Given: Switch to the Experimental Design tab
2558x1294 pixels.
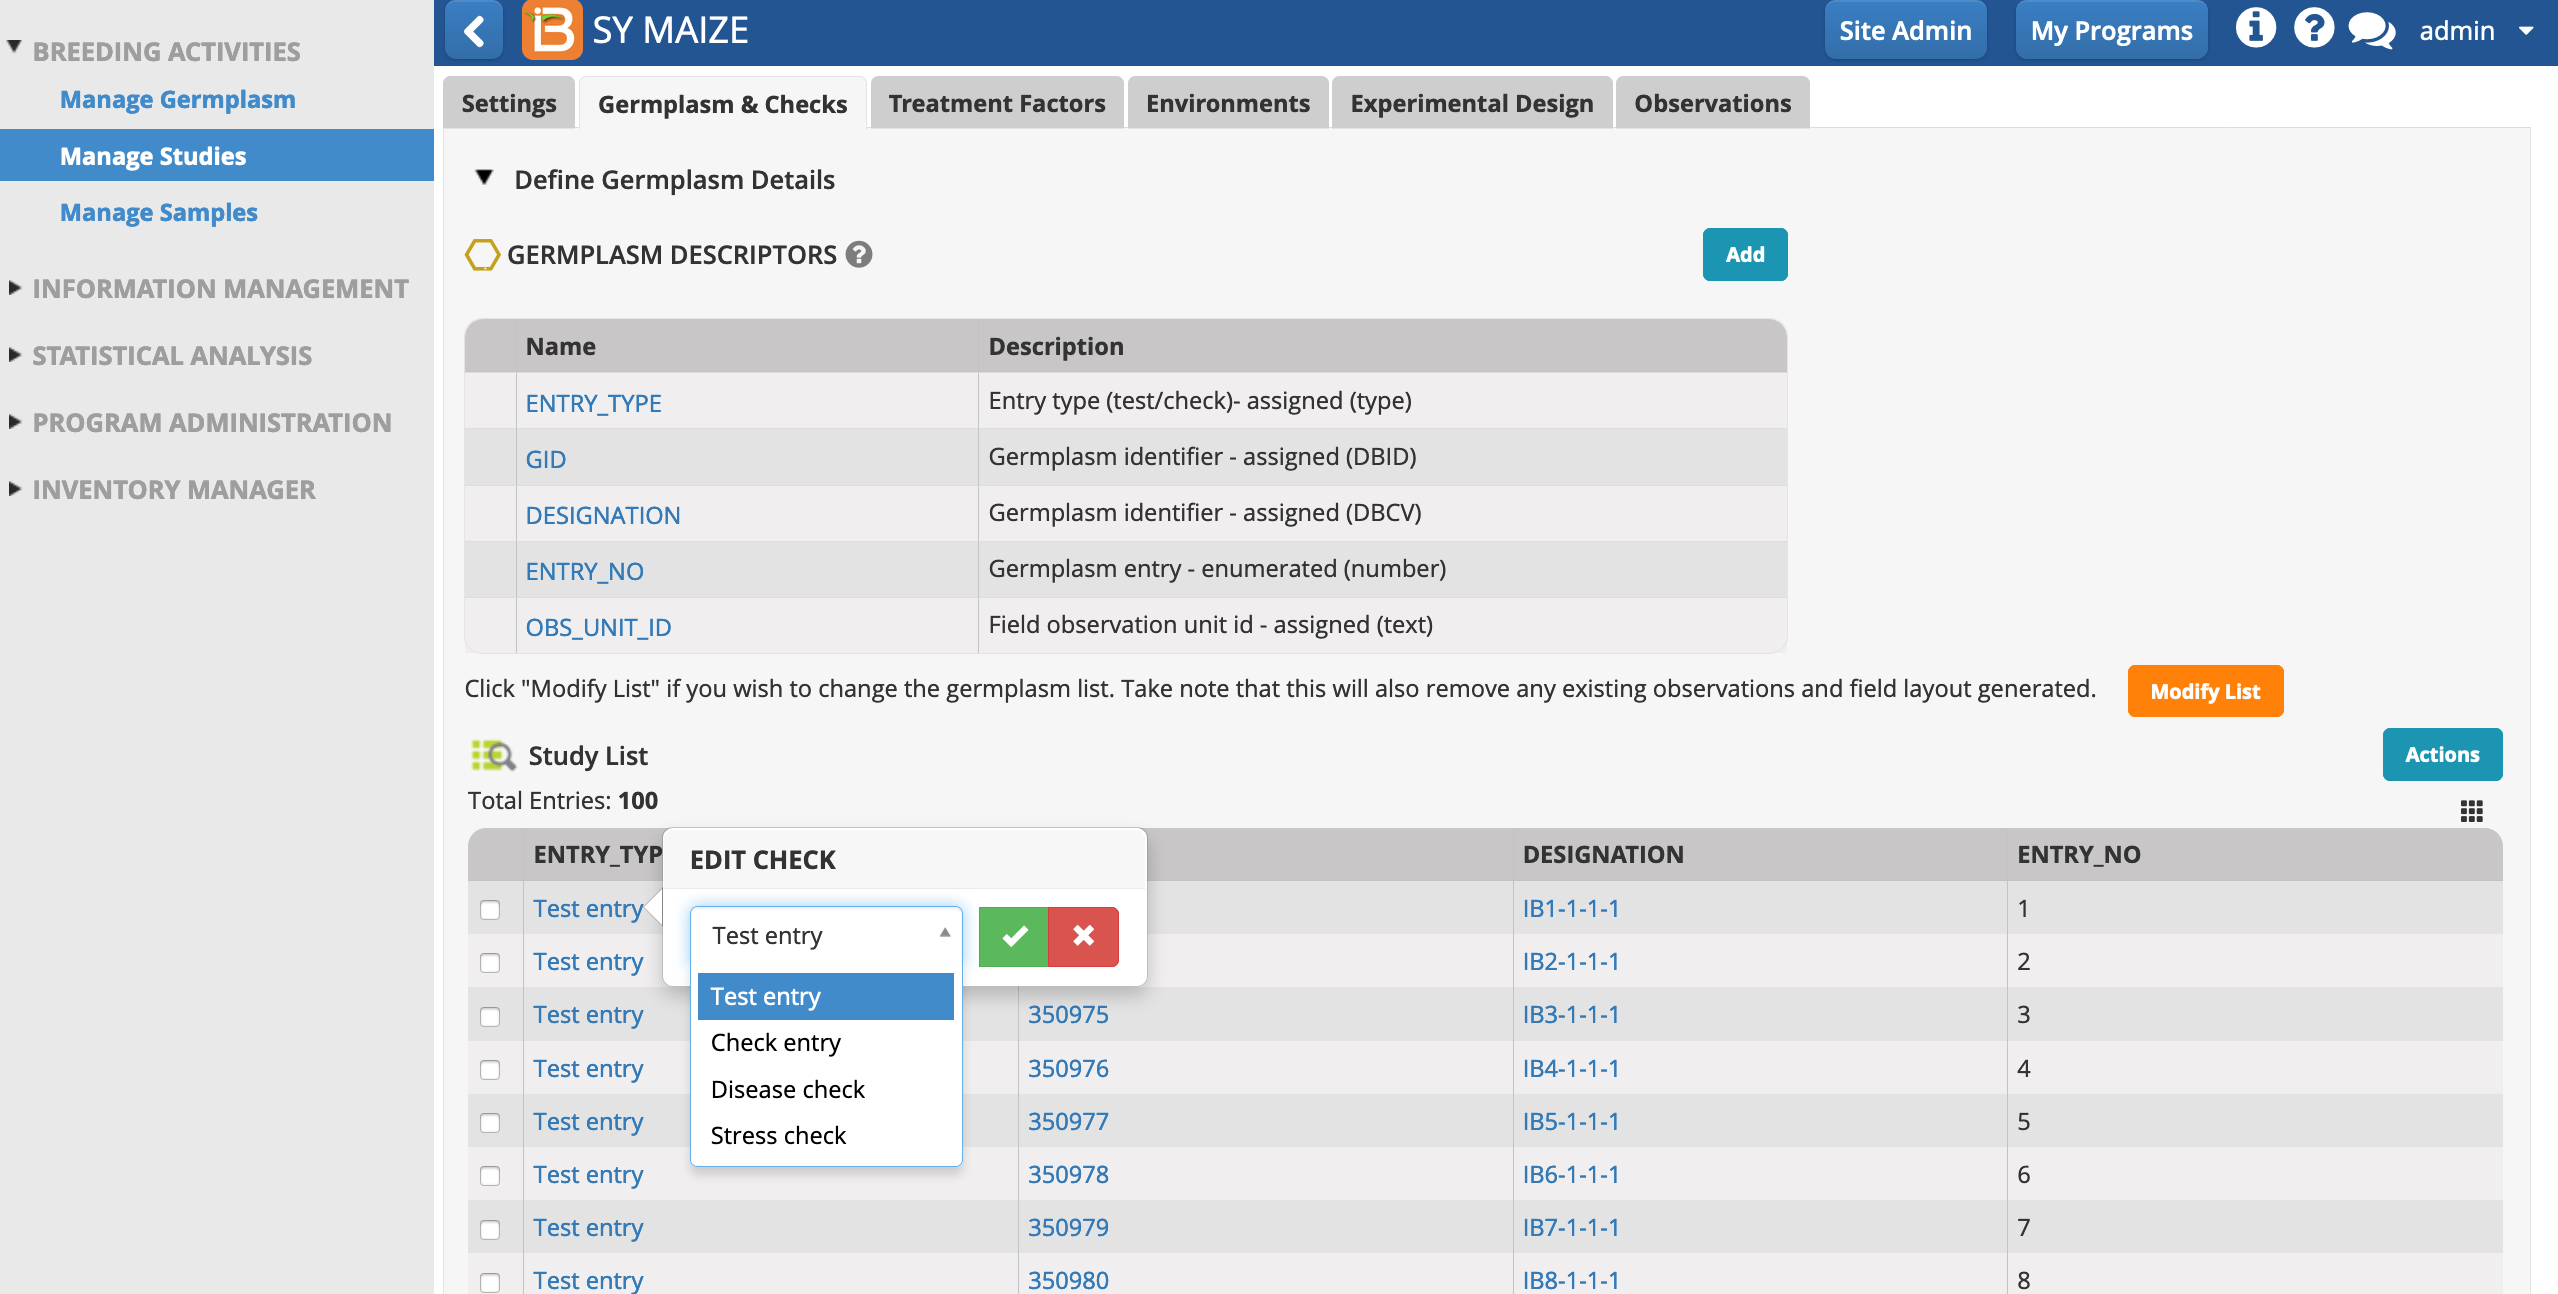Looking at the screenshot, I should 1471,103.
